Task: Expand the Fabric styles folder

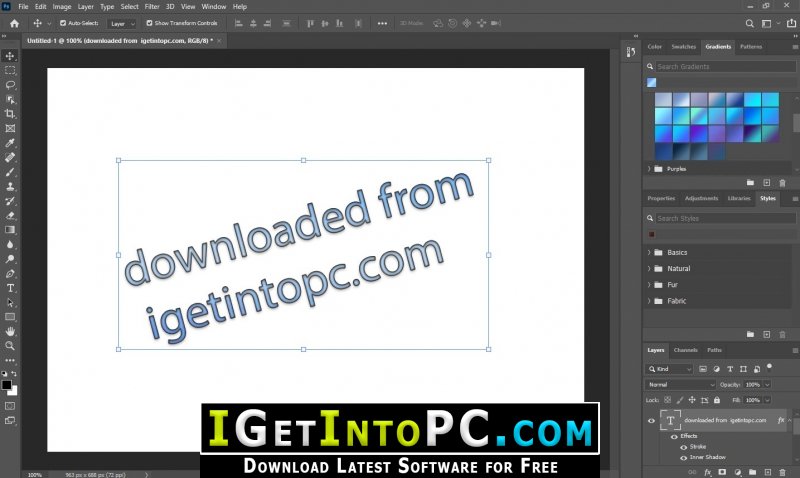Action: pos(649,301)
